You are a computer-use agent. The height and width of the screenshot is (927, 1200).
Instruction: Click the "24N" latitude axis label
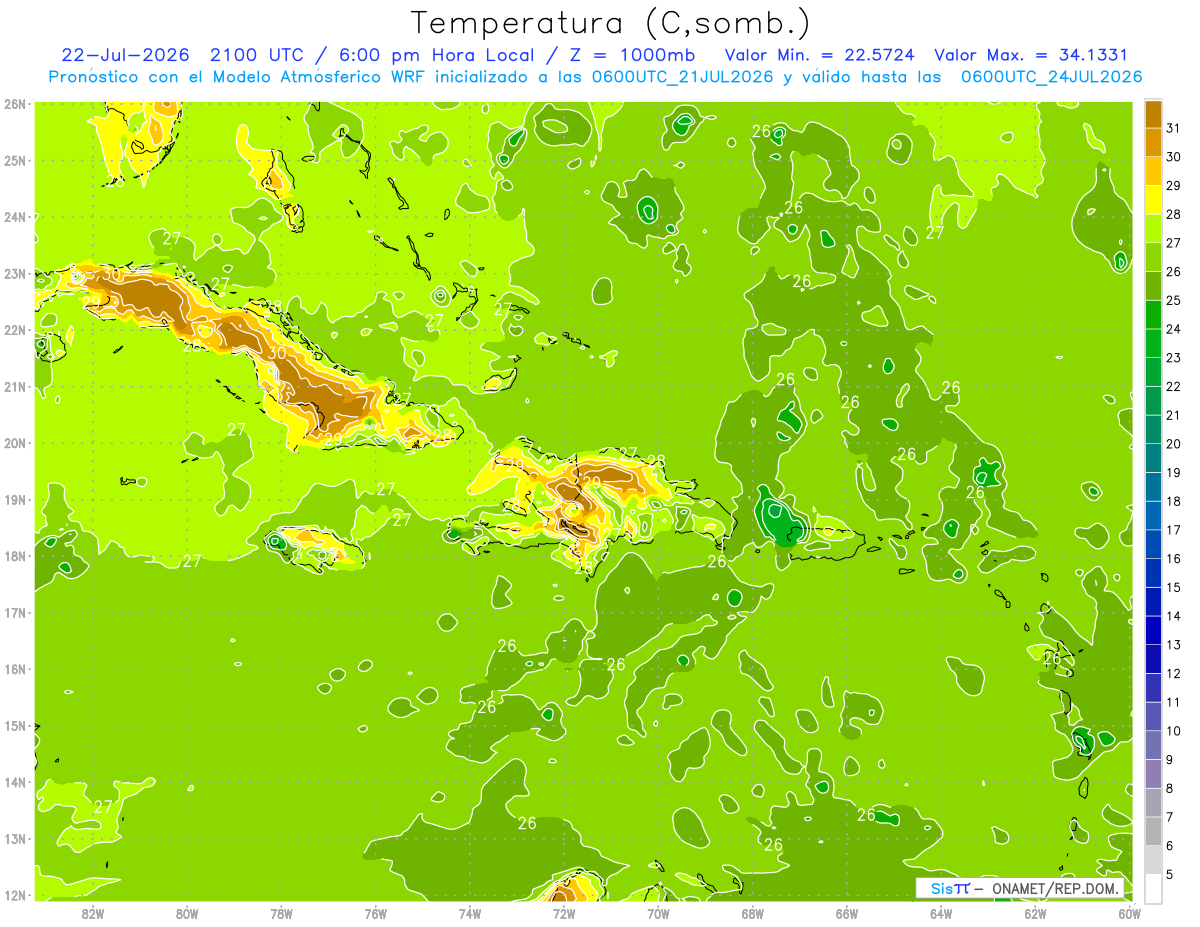tap(15, 217)
